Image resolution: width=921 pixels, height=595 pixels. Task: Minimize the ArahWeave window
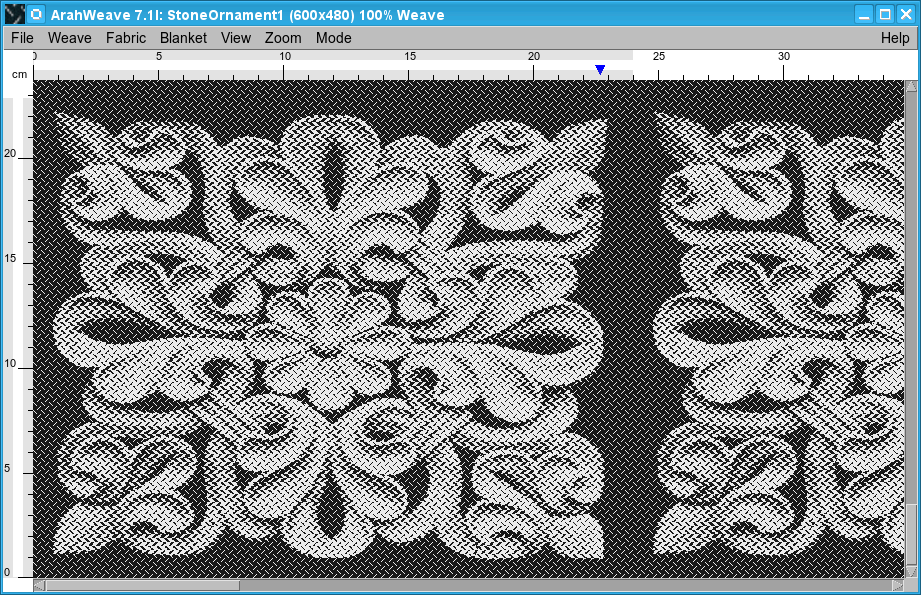coord(864,14)
